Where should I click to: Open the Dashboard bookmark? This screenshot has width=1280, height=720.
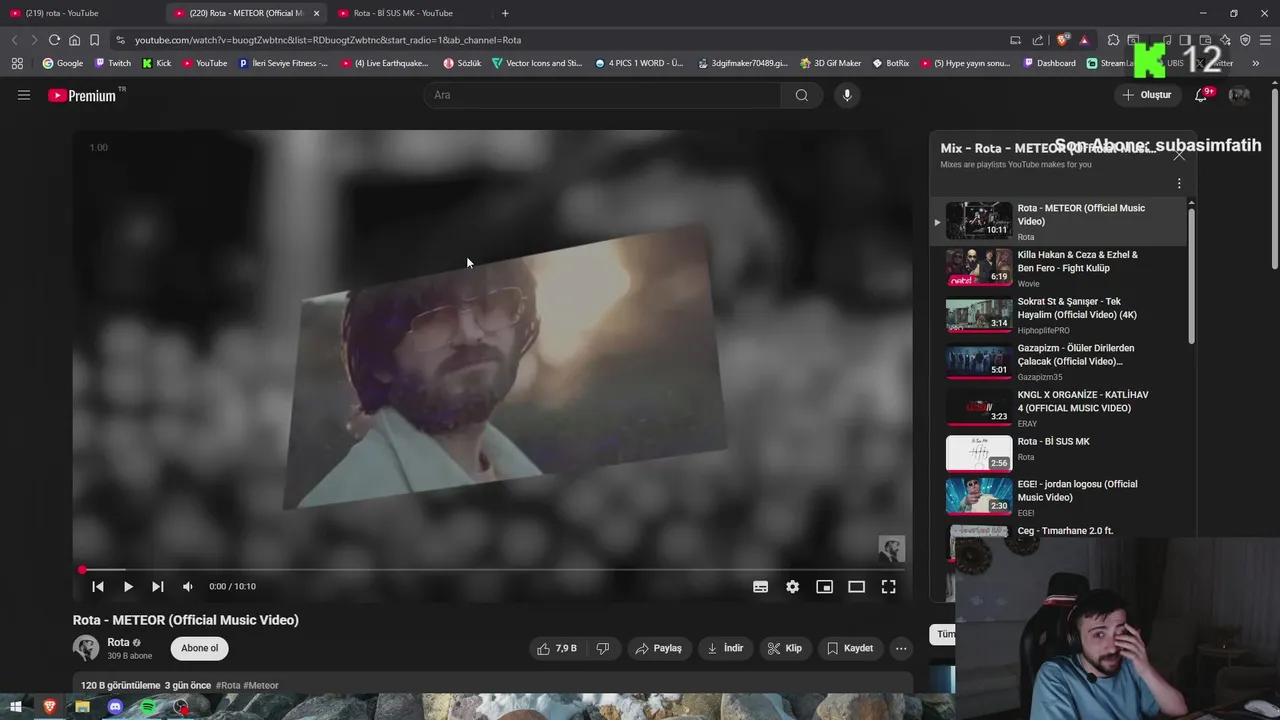click(x=1050, y=63)
